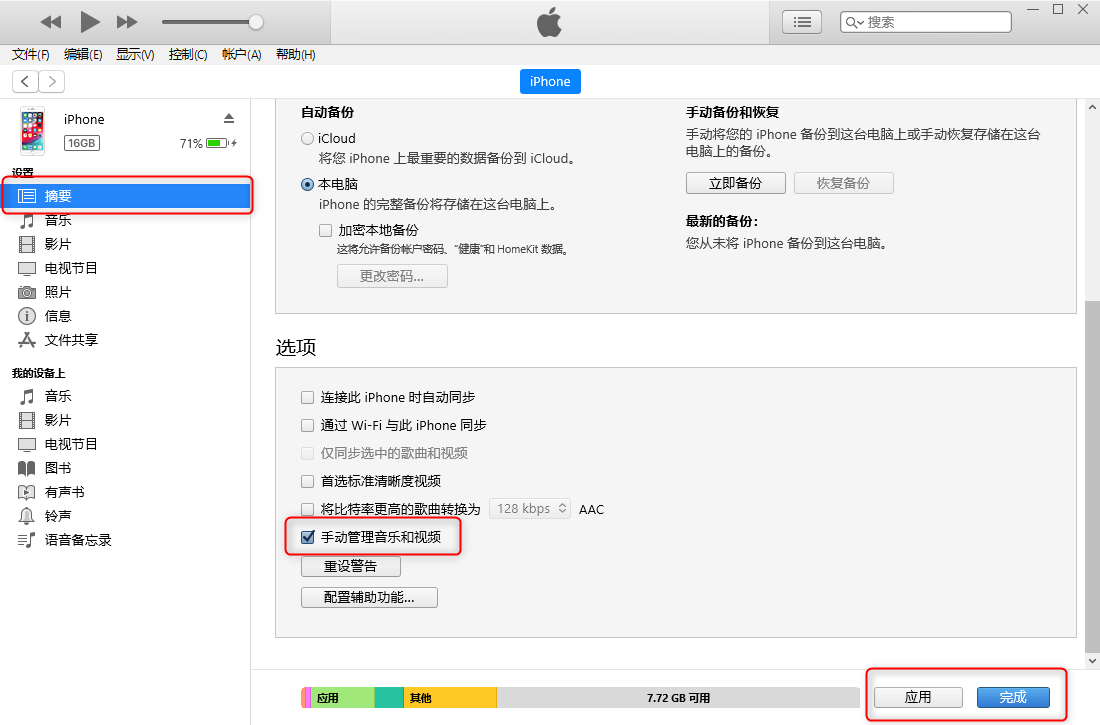Enable 通过 Wi-Fi 与此 iPhone 同步 checkbox
This screenshot has width=1100, height=725.
click(x=307, y=425)
